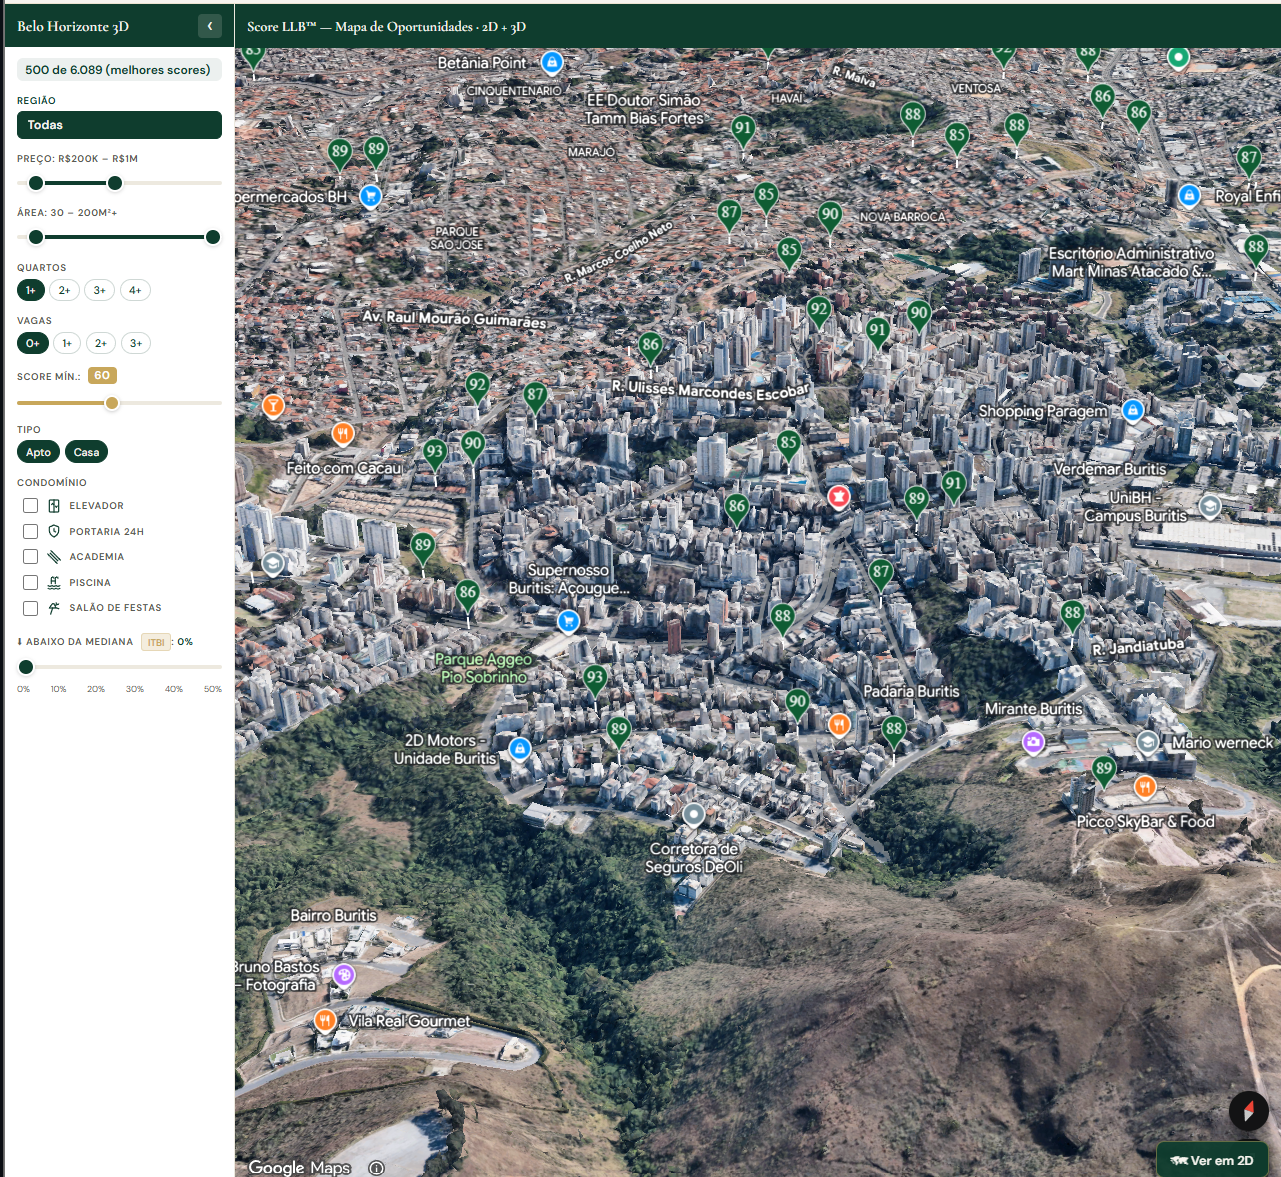Click Vila Real Gourmet restaurant icon

pos(325,1021)
